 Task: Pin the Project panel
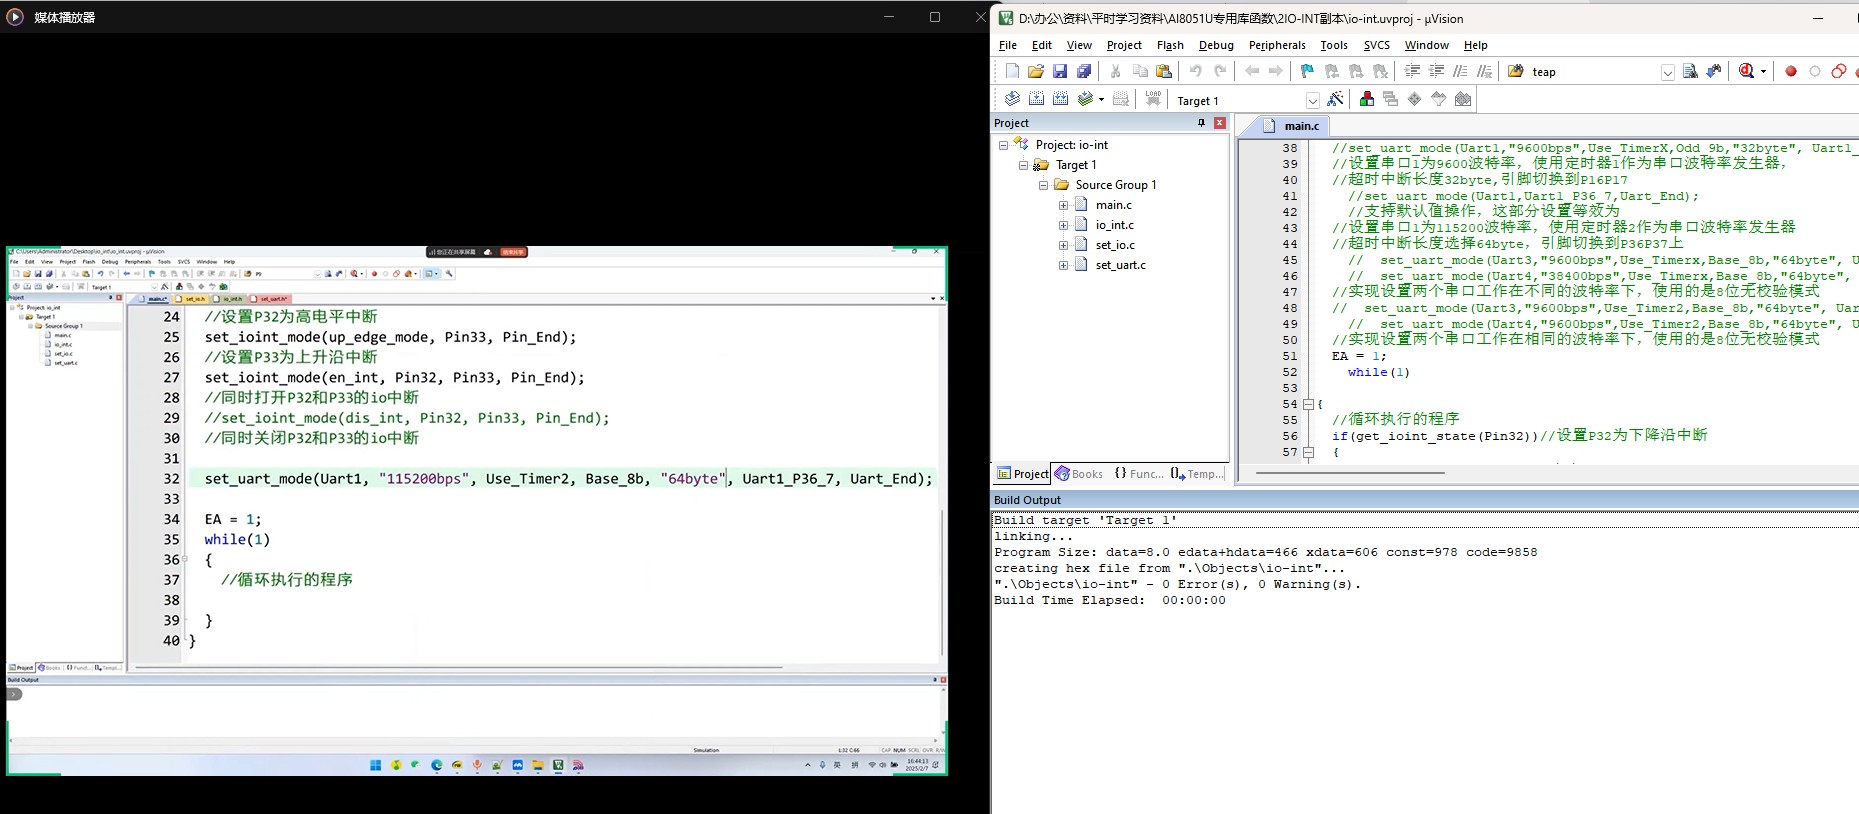pyautogui.click(x=1201, y=123)
